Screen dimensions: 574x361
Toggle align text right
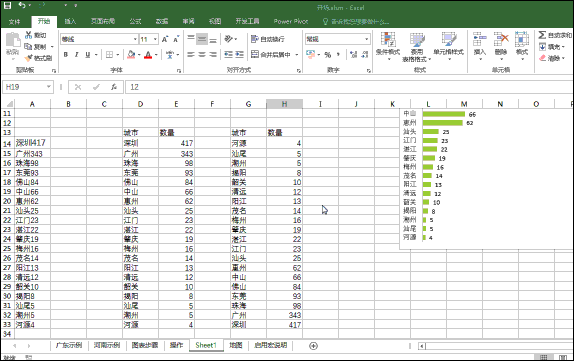(x=213, y=55)
